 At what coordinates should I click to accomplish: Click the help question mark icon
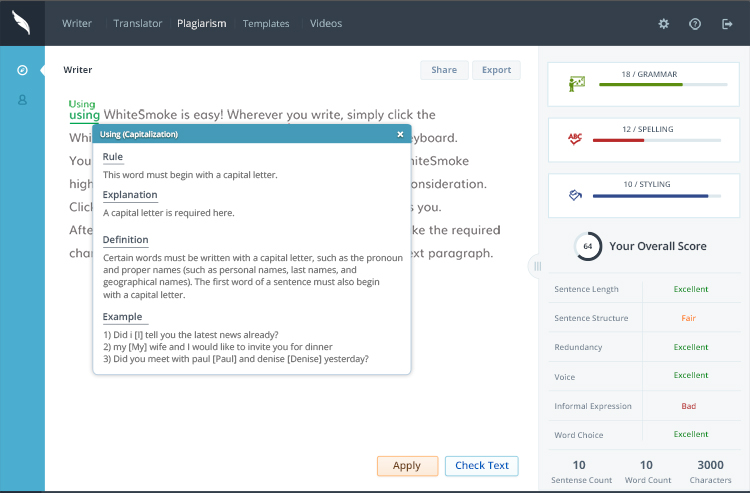point(695,23)
